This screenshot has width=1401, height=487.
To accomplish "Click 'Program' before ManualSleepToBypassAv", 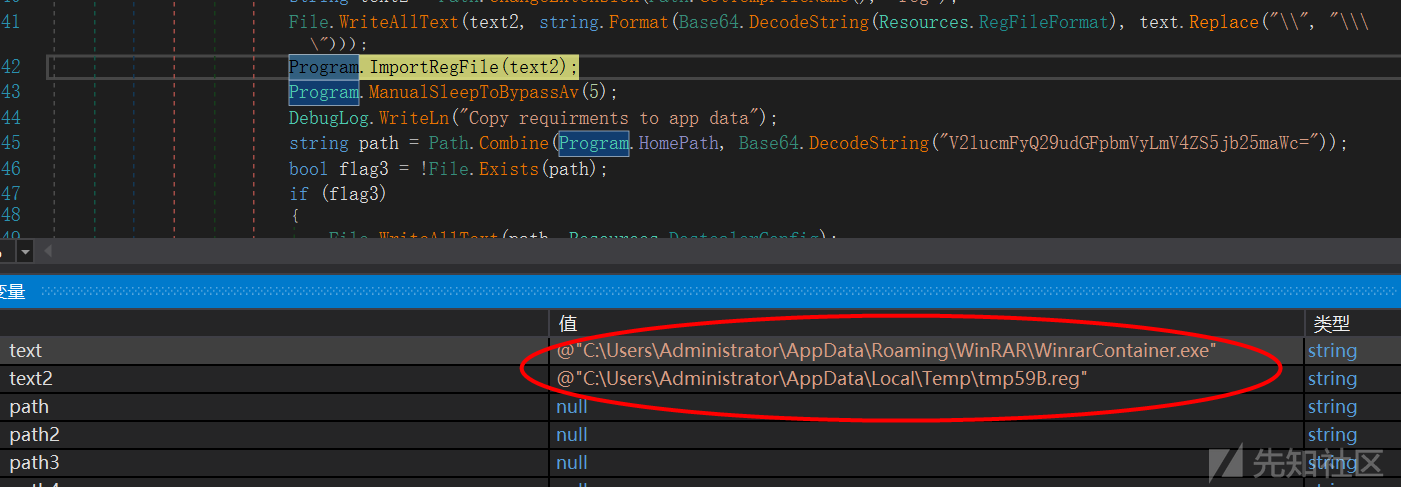I will tap(323, 93).
